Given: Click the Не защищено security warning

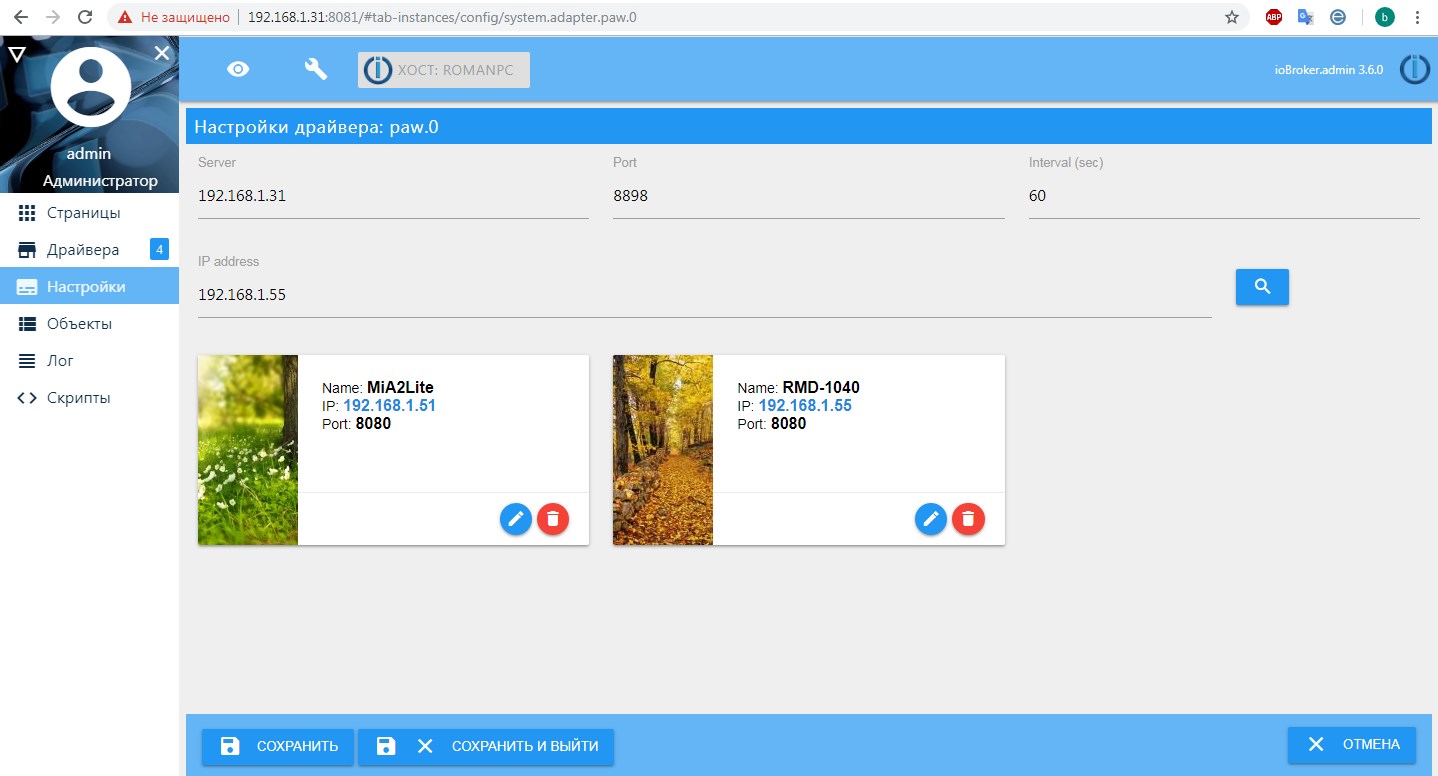Looking at the screenshot, I should pos(174,17).
